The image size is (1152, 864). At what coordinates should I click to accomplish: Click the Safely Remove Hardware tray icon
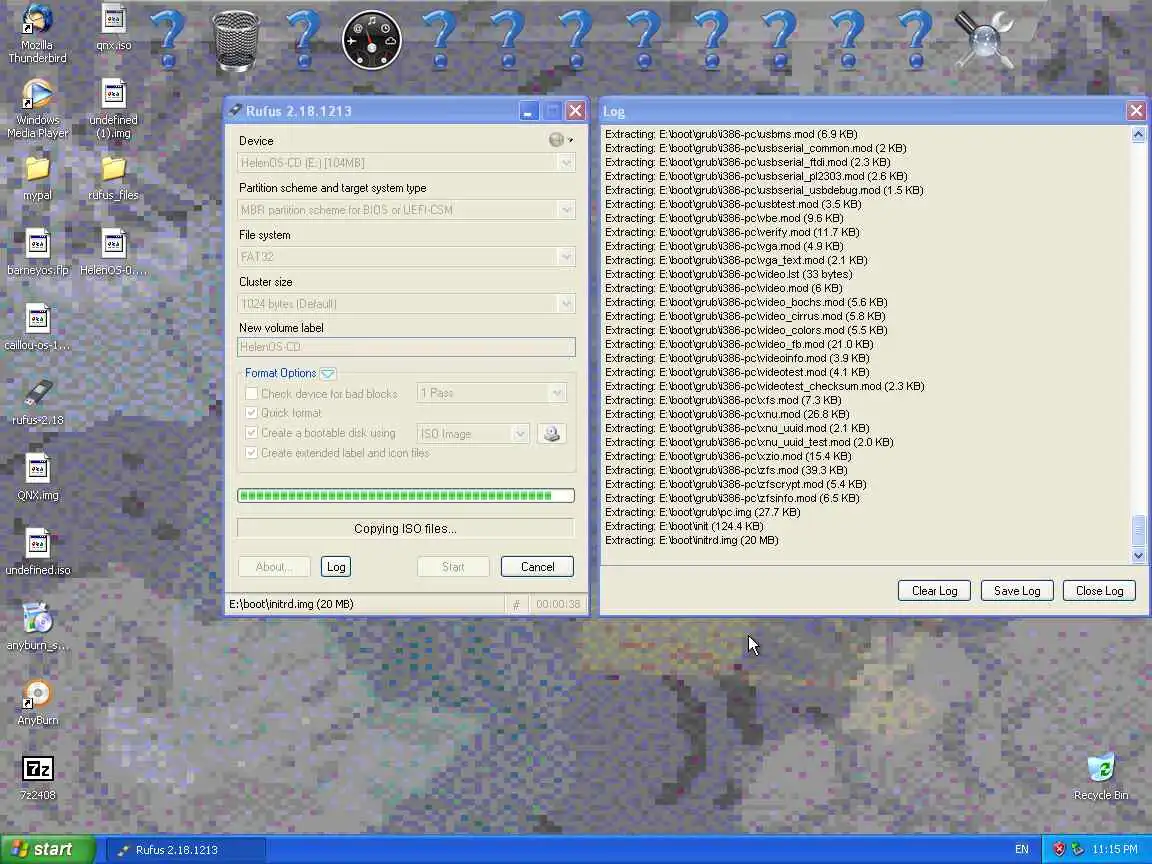tap(1077, 849)
